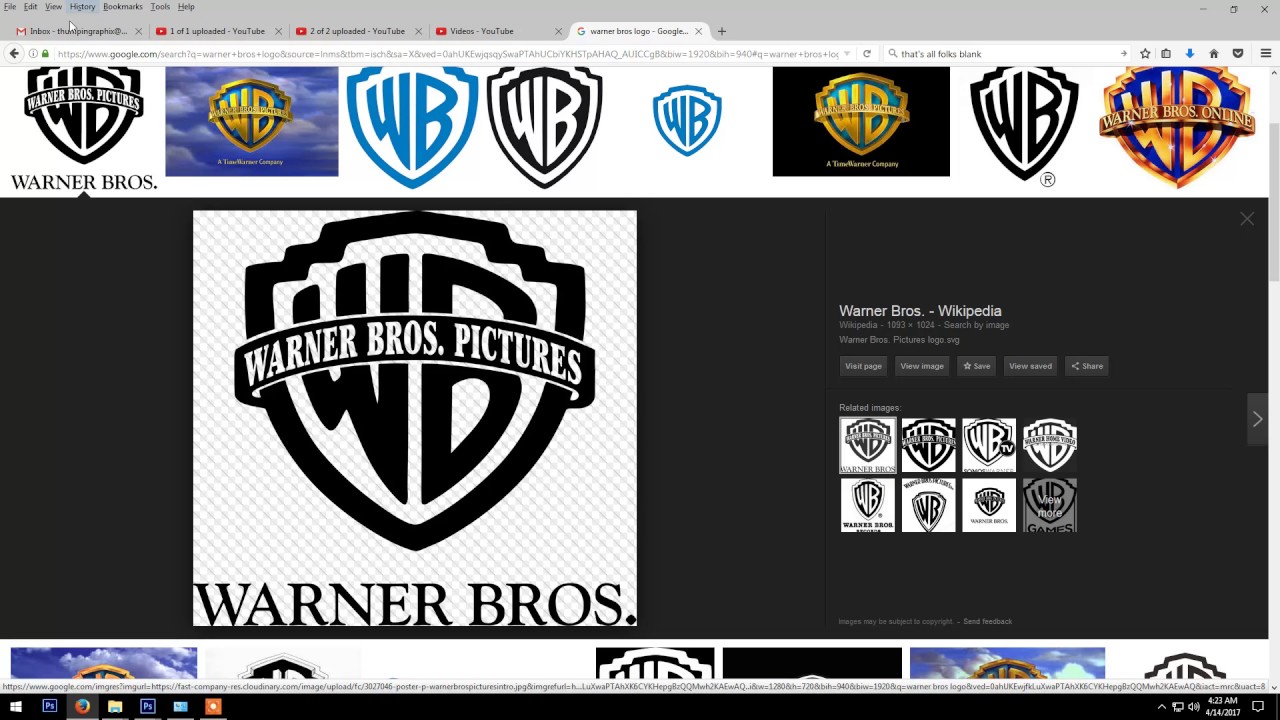Viewport: 1280px width, 720px height.
Task: Open 'Warner Bros. - Wikipedia' title link
Action: 920,311
